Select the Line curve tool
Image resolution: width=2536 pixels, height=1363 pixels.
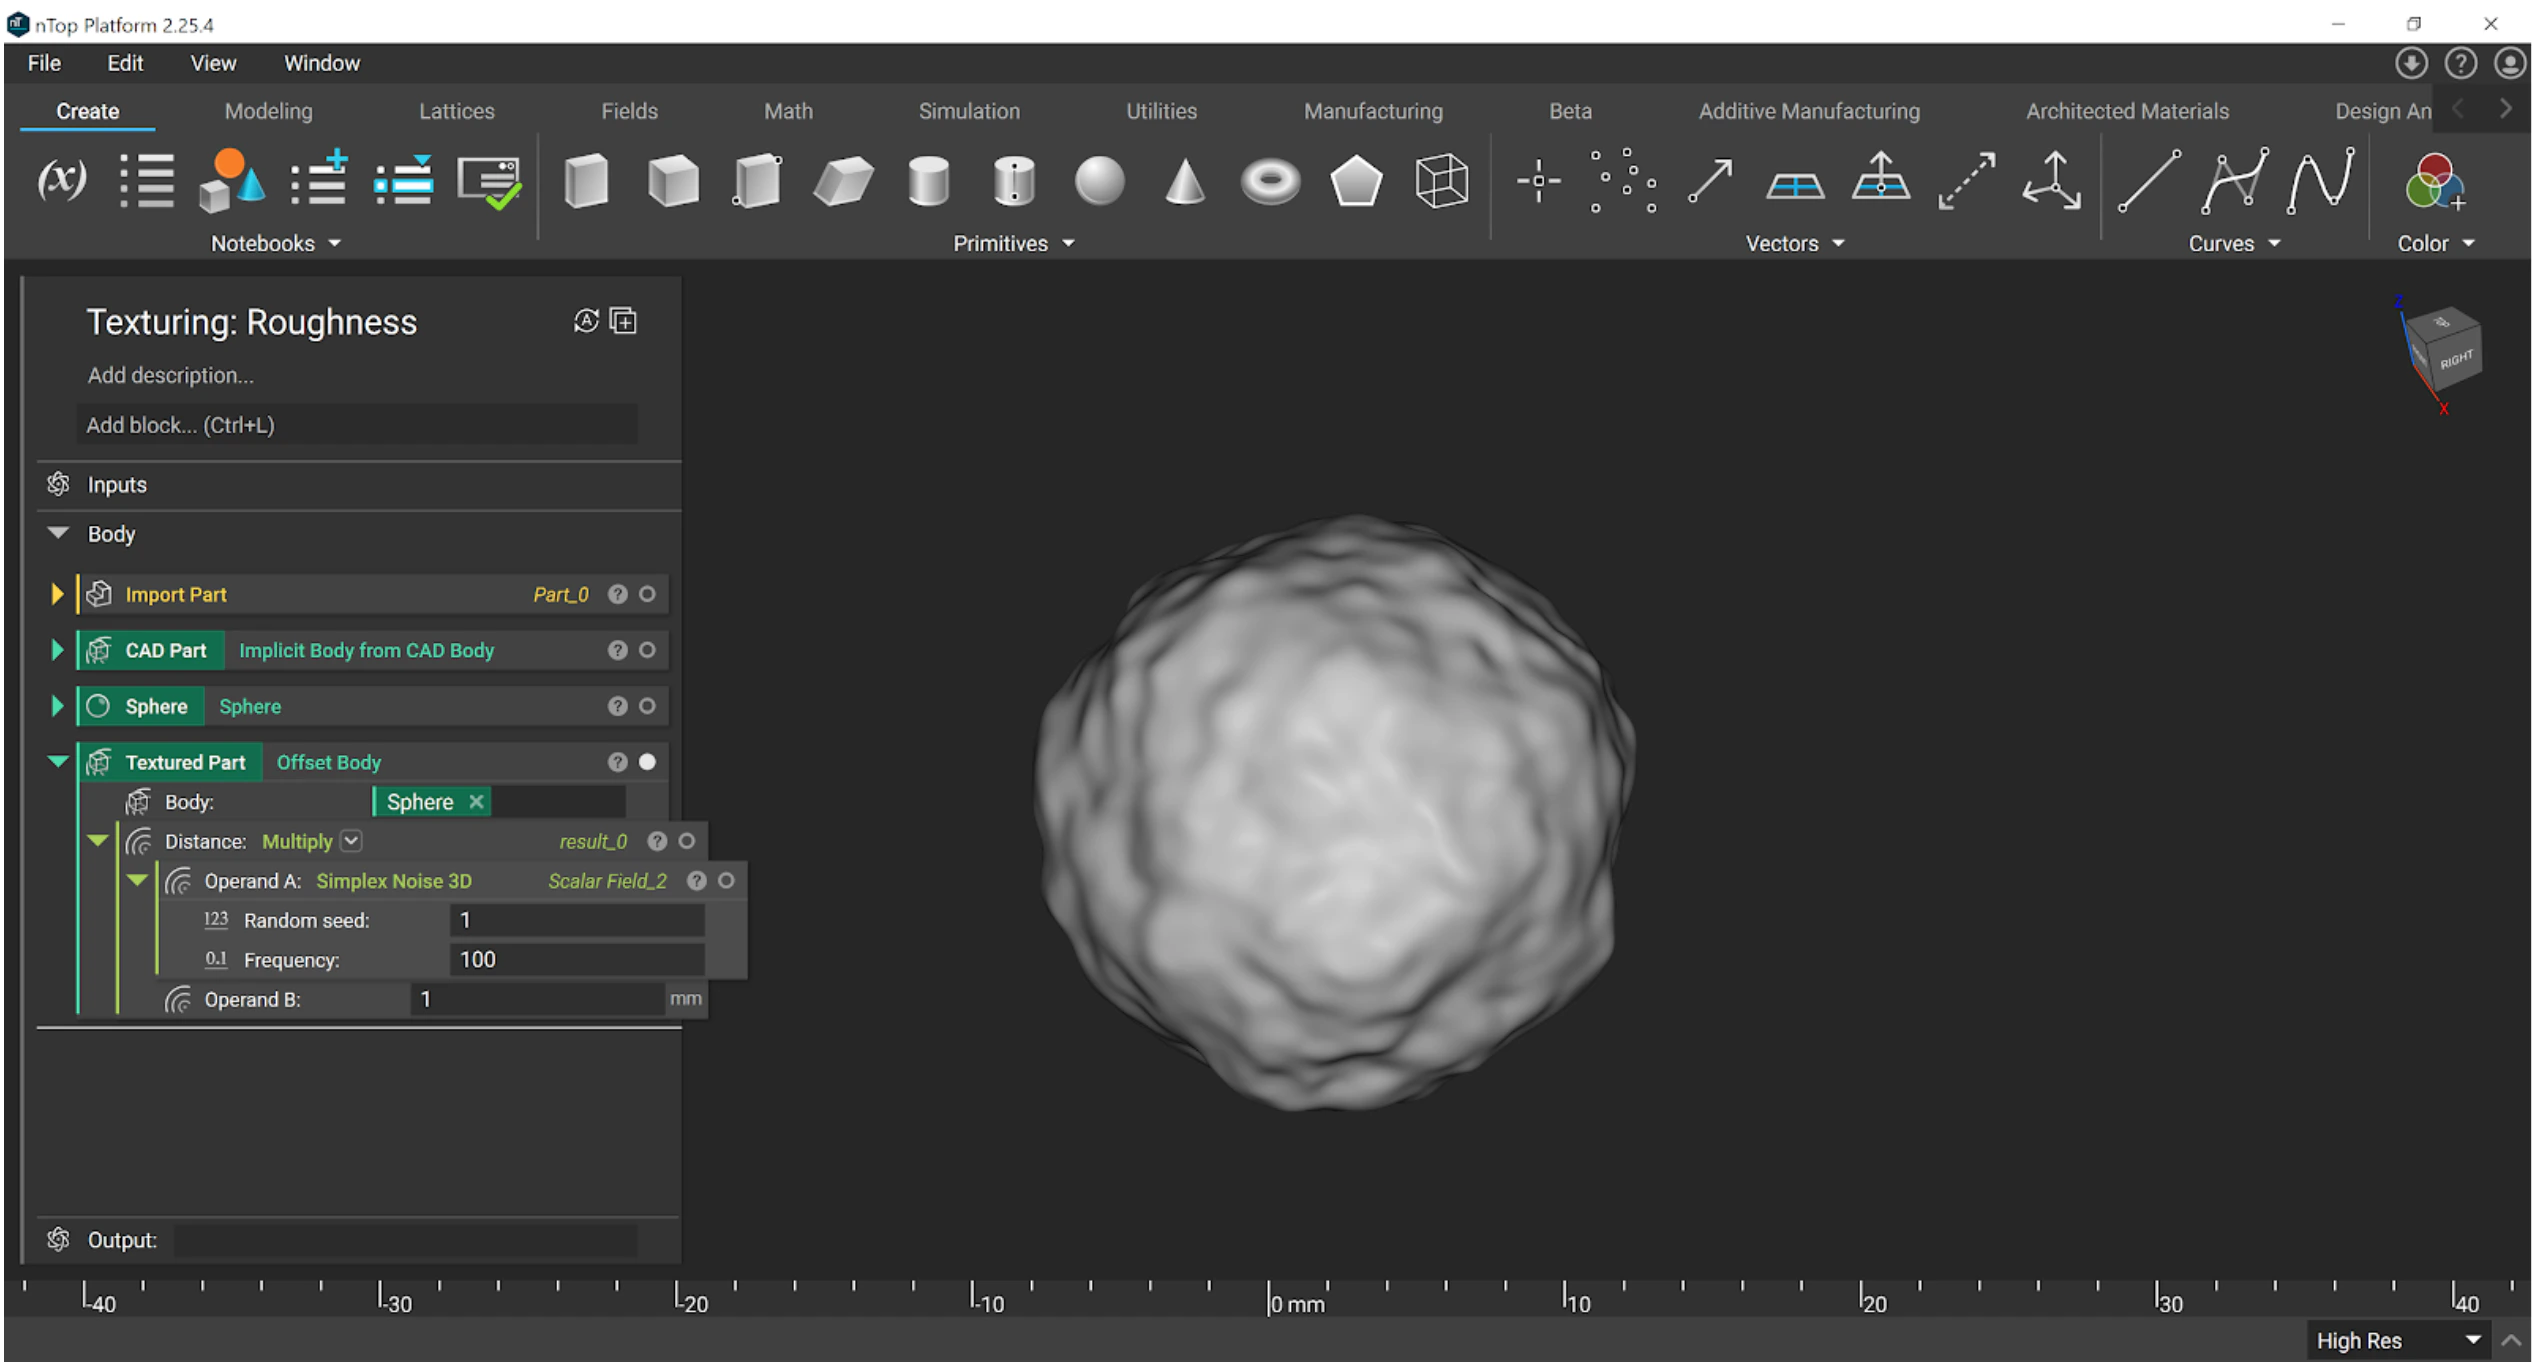[x=2149, y=182]
